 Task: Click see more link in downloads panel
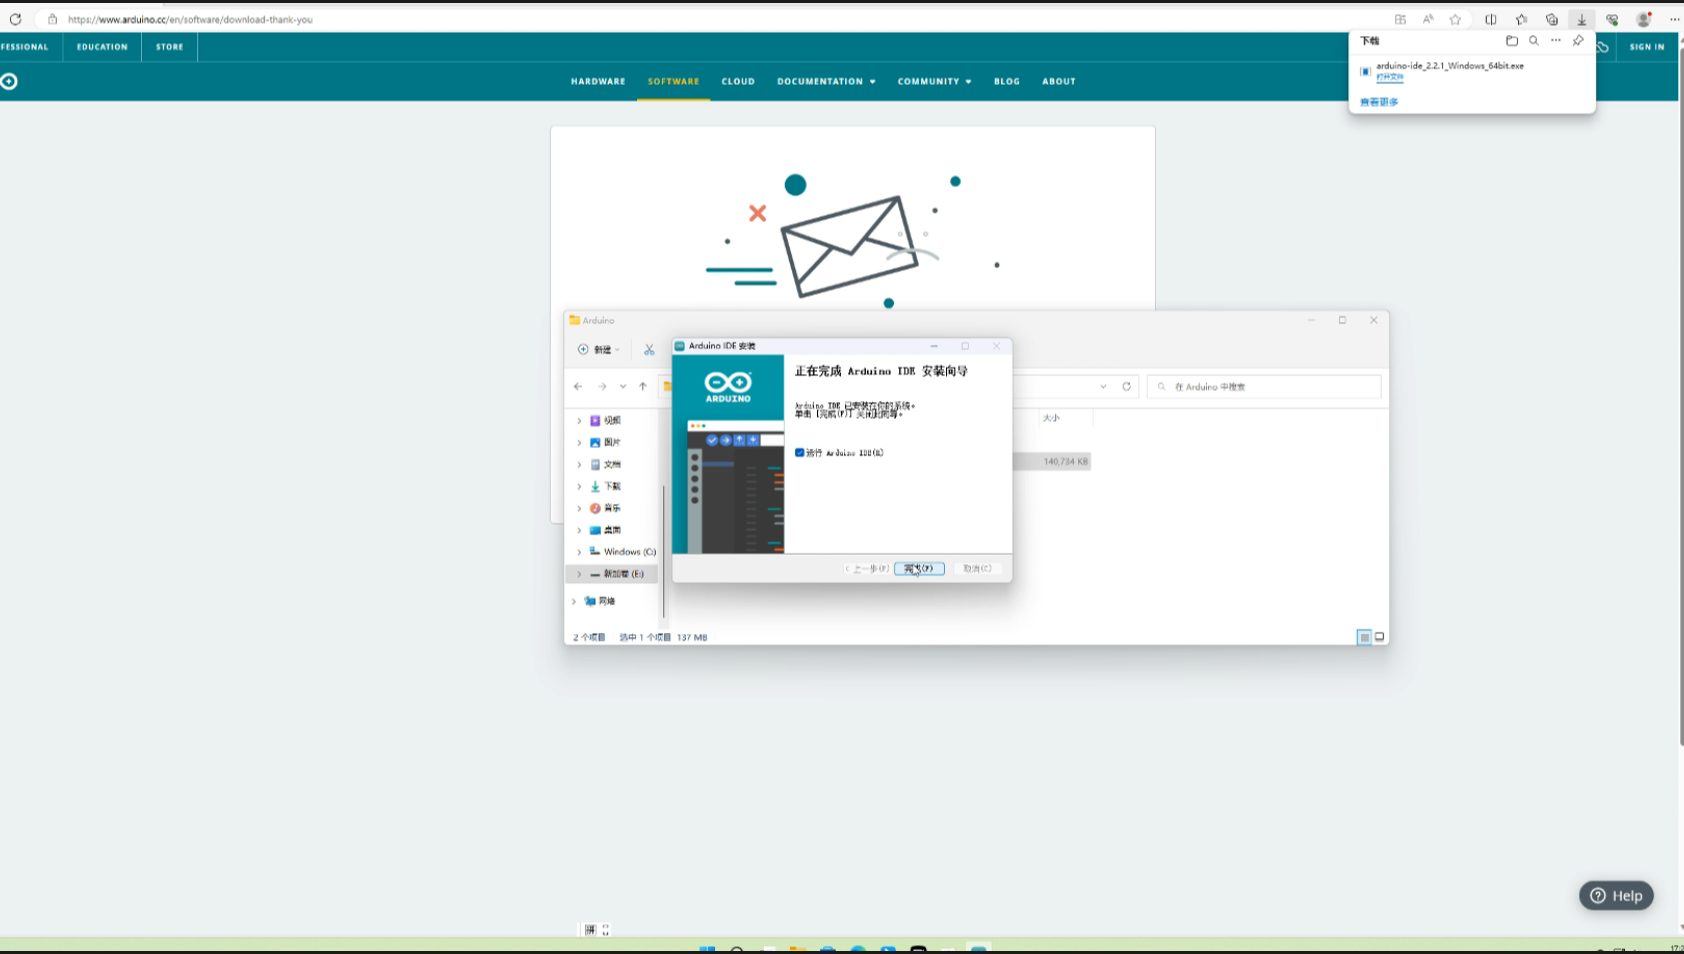click(1379, 102)
